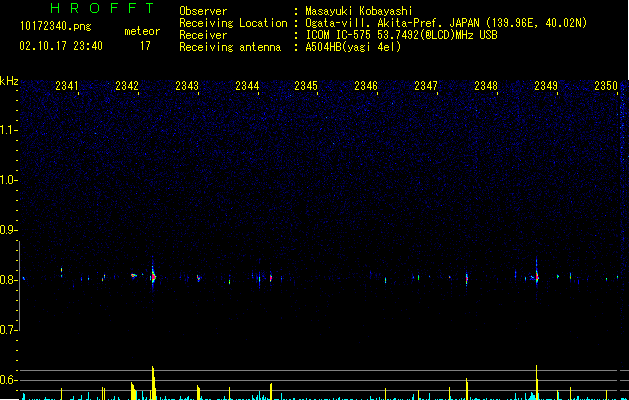
Task: Click the 2345 time marker
Action: pos(306,86)
